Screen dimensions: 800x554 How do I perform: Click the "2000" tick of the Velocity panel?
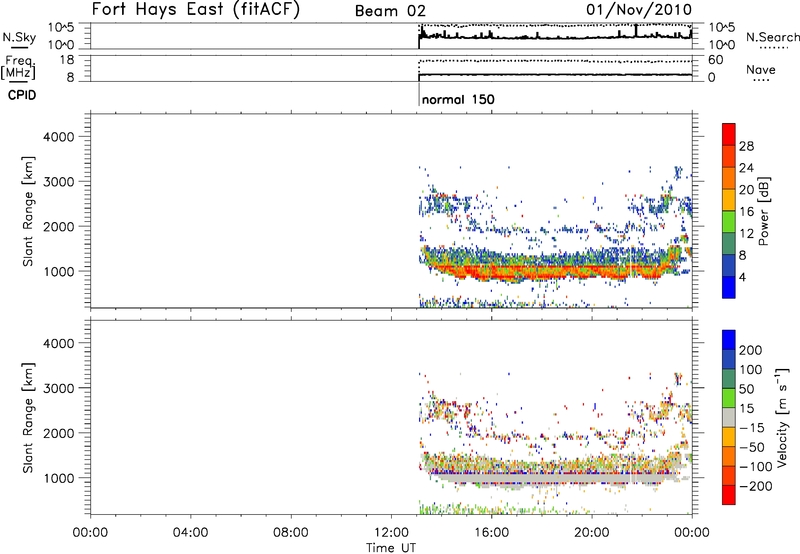click(x=59, y=433)
